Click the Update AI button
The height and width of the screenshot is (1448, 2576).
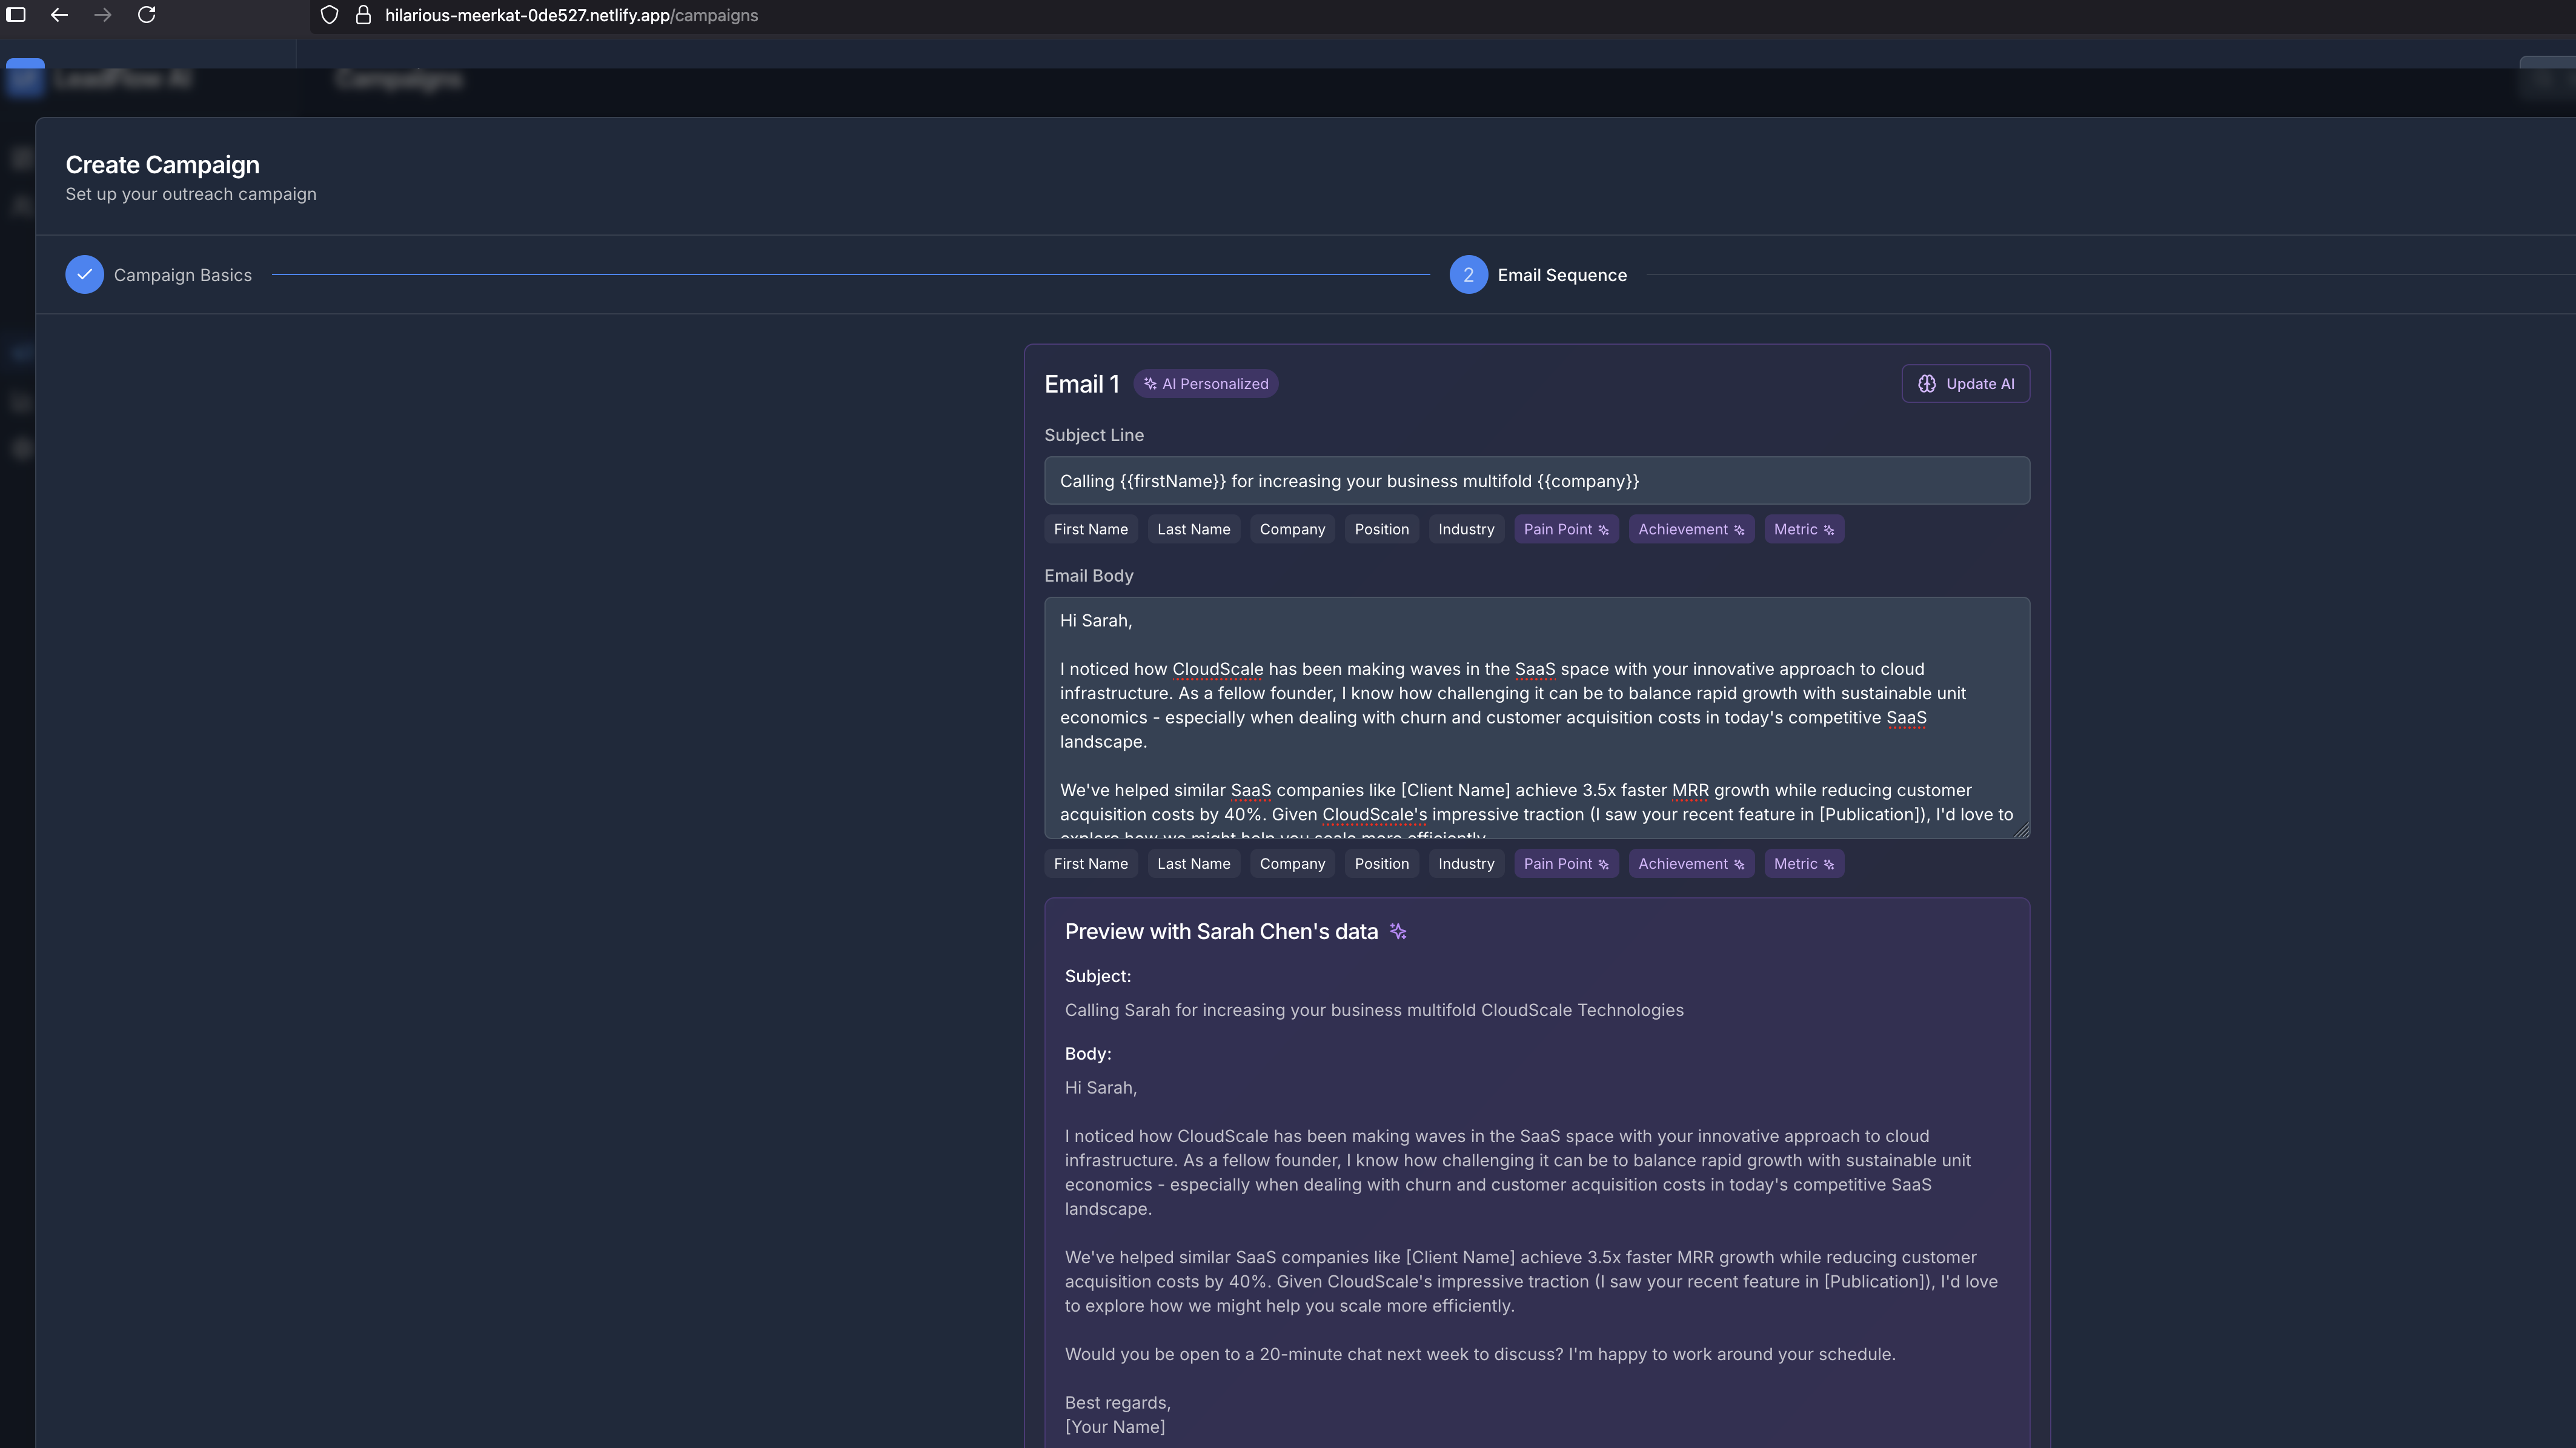(1965, 384)
